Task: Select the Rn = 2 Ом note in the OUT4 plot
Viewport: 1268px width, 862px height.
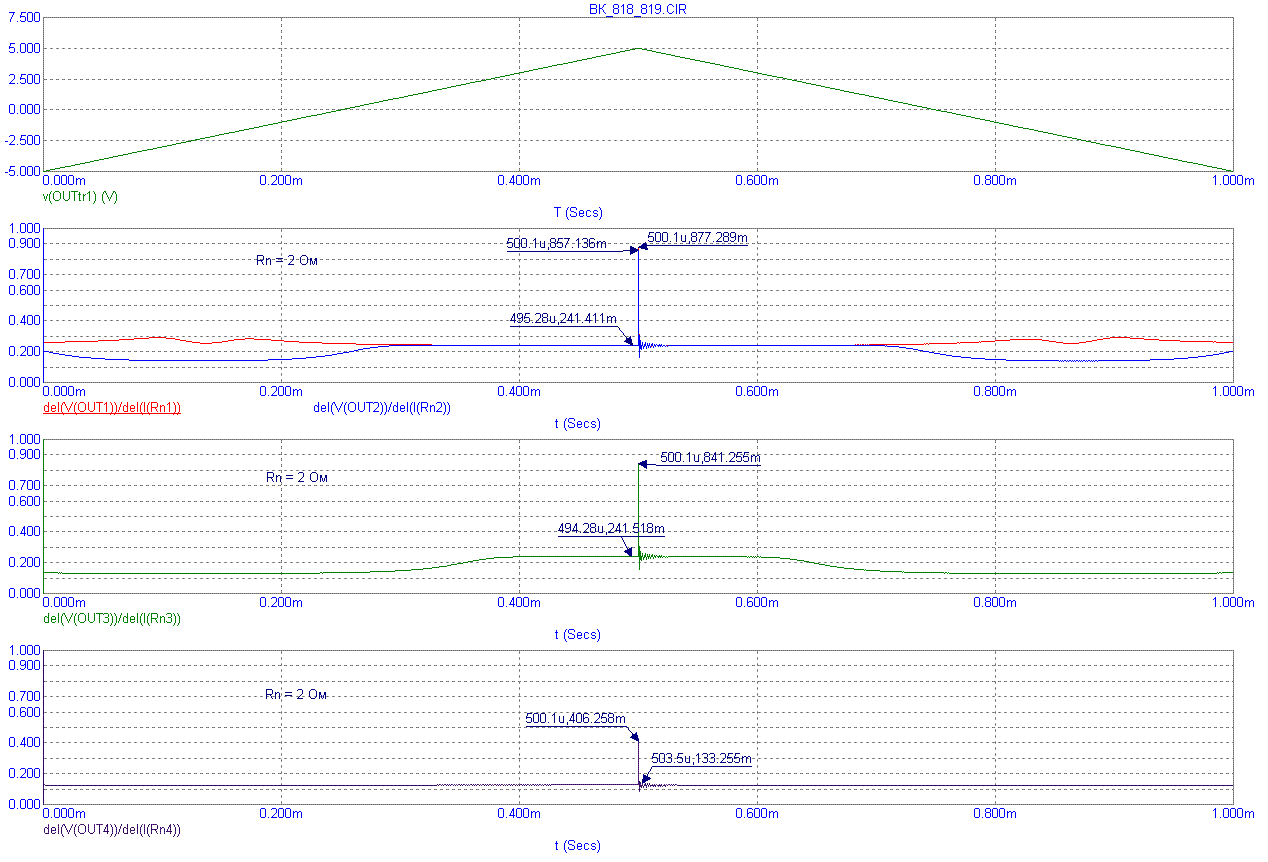Action: [296, 694]
